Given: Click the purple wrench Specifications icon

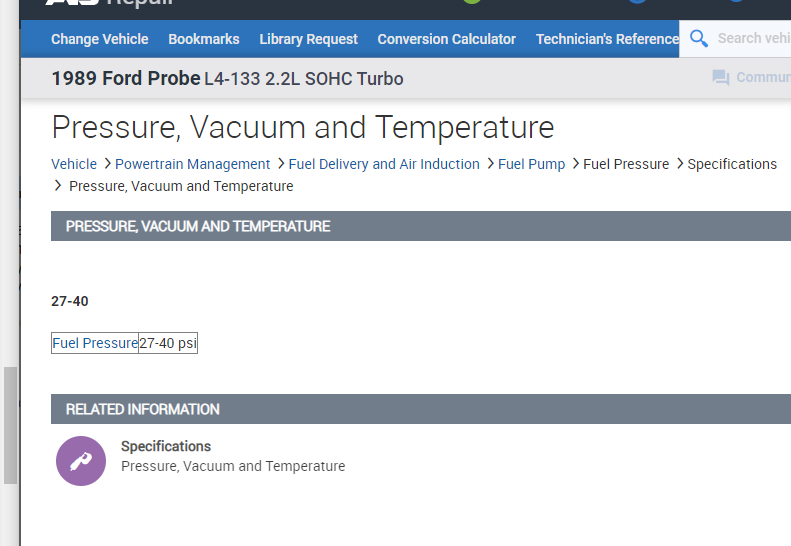Looking at the screenshot, I should [81, 461].
